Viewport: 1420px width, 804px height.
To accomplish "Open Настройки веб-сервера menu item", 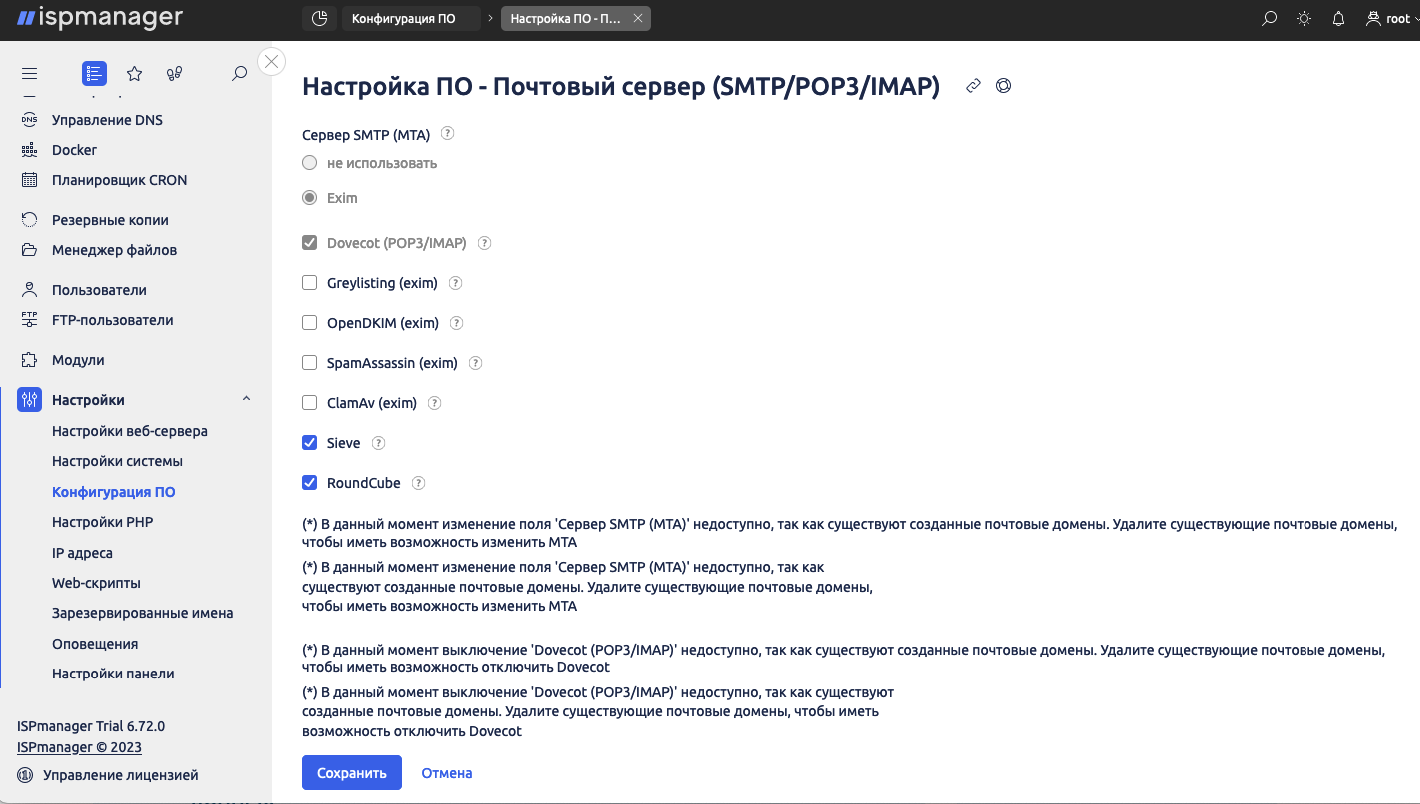I will coord(130,431).
